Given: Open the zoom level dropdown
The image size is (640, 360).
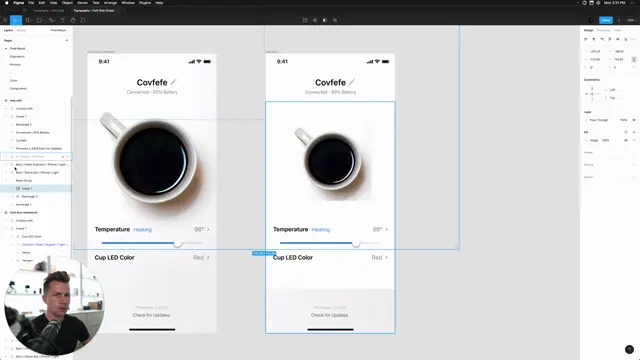Looking at the screenshot, I should pyautogui.click(x=631, y=20).
